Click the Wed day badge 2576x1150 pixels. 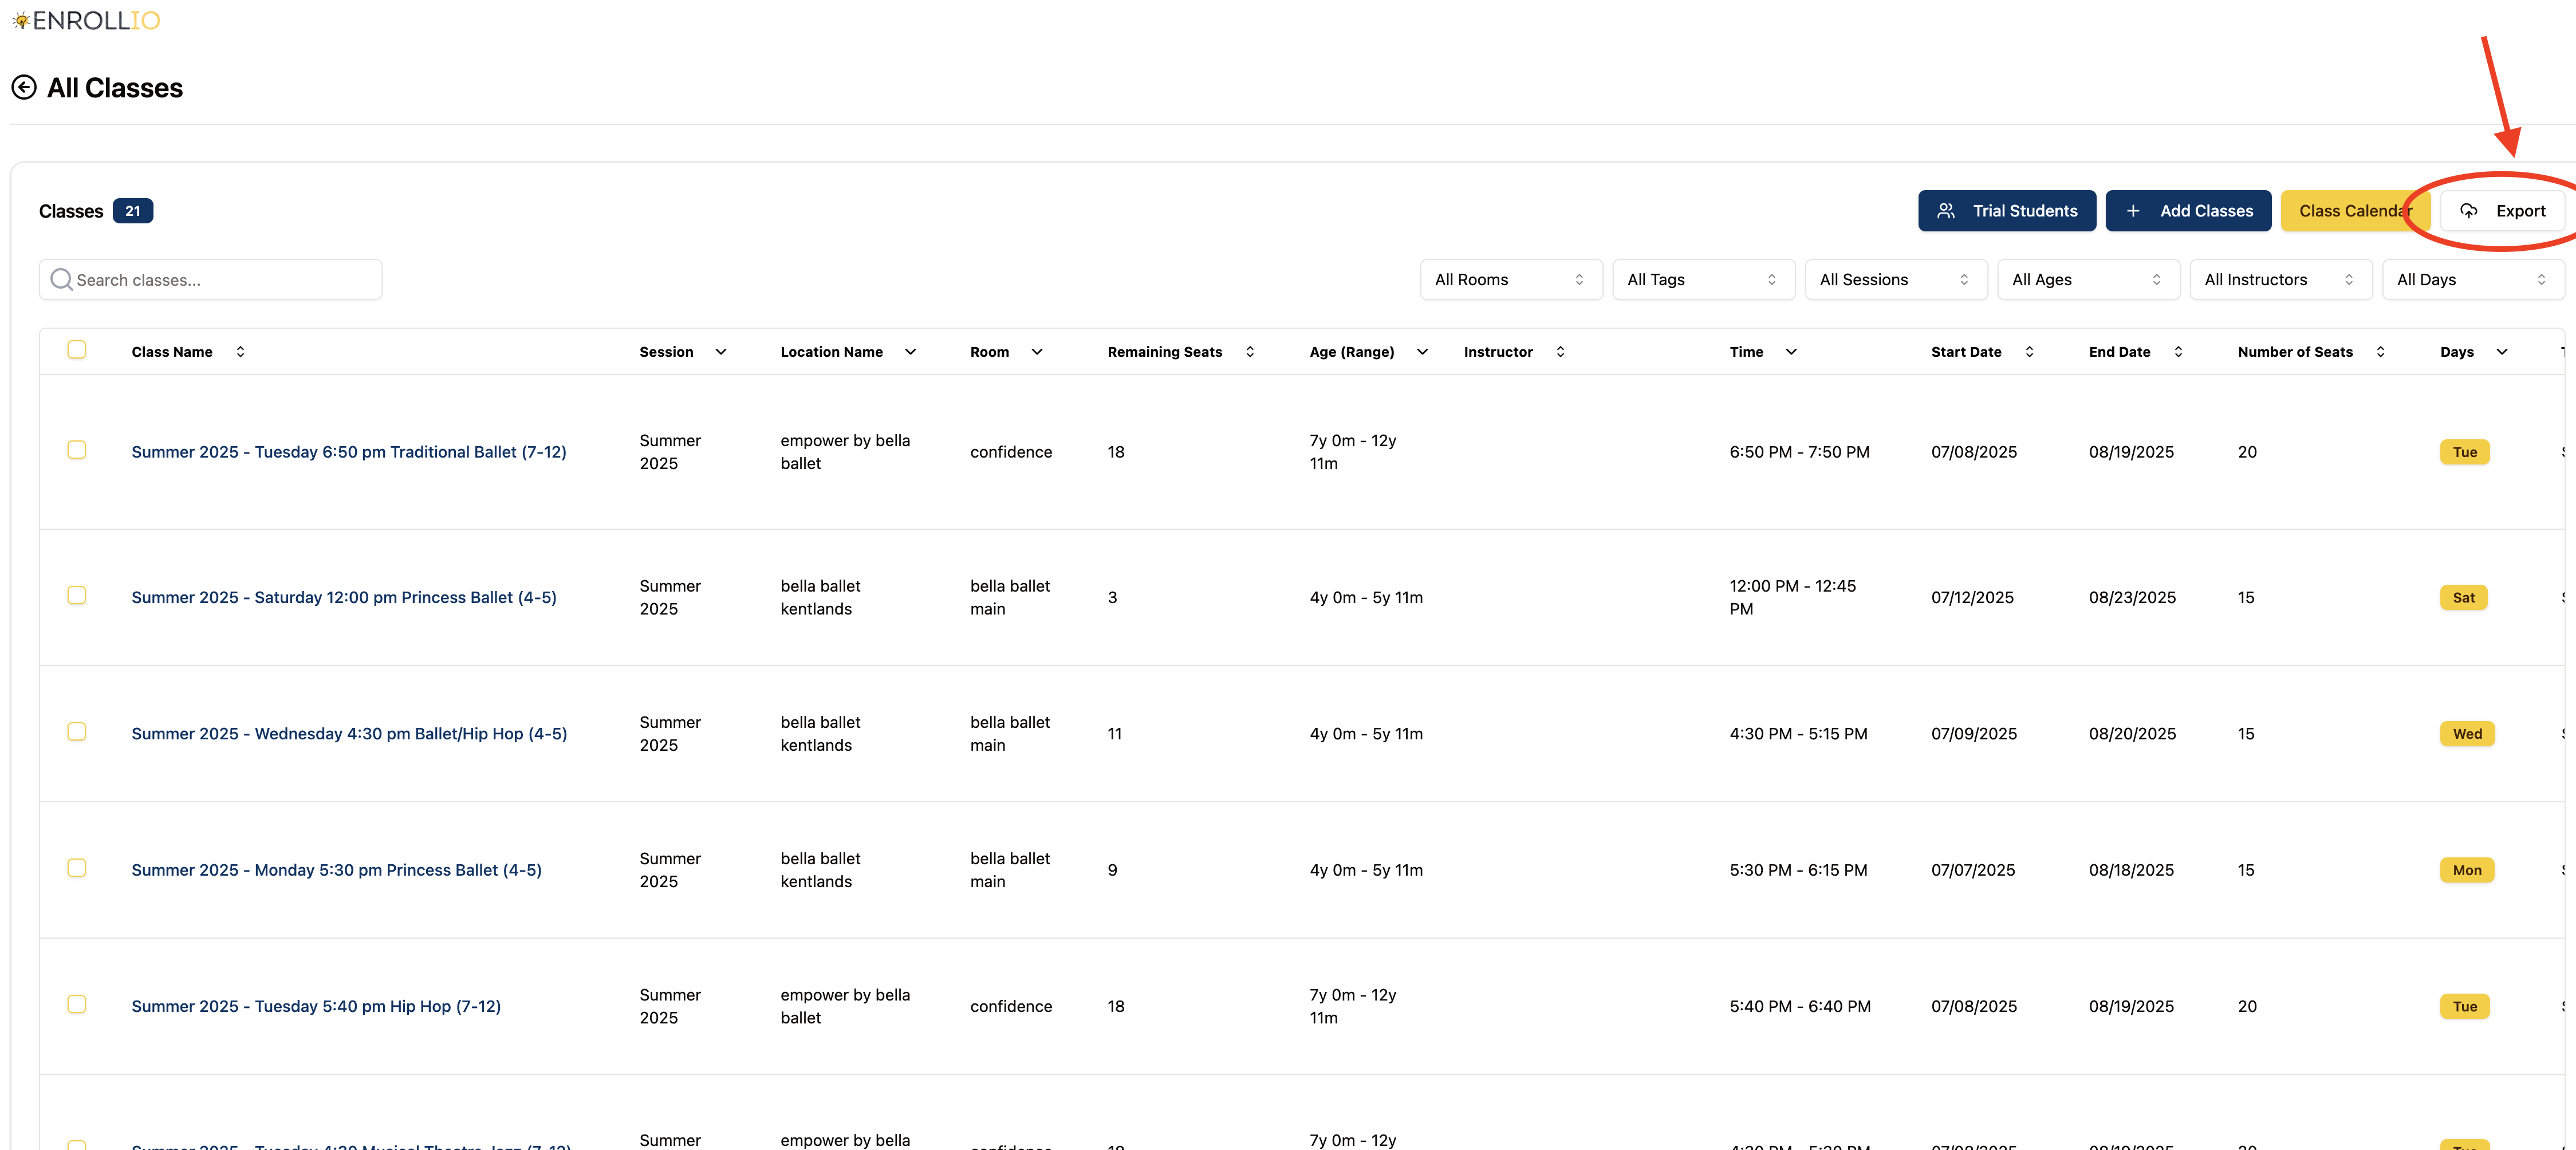(x=2467, y=734)
